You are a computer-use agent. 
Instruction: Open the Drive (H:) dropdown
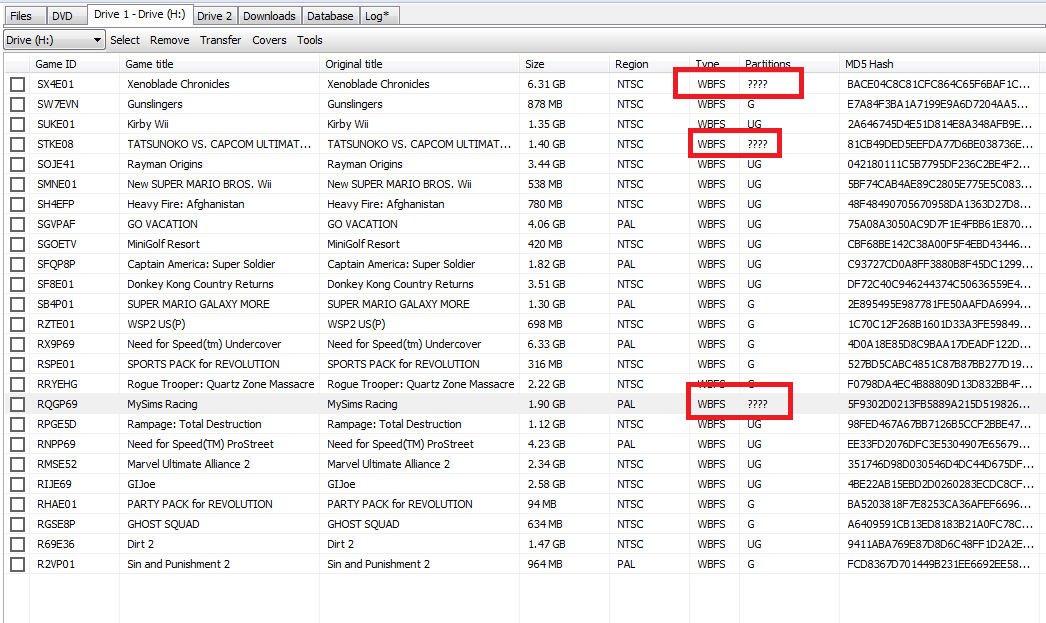coord(53,40)
